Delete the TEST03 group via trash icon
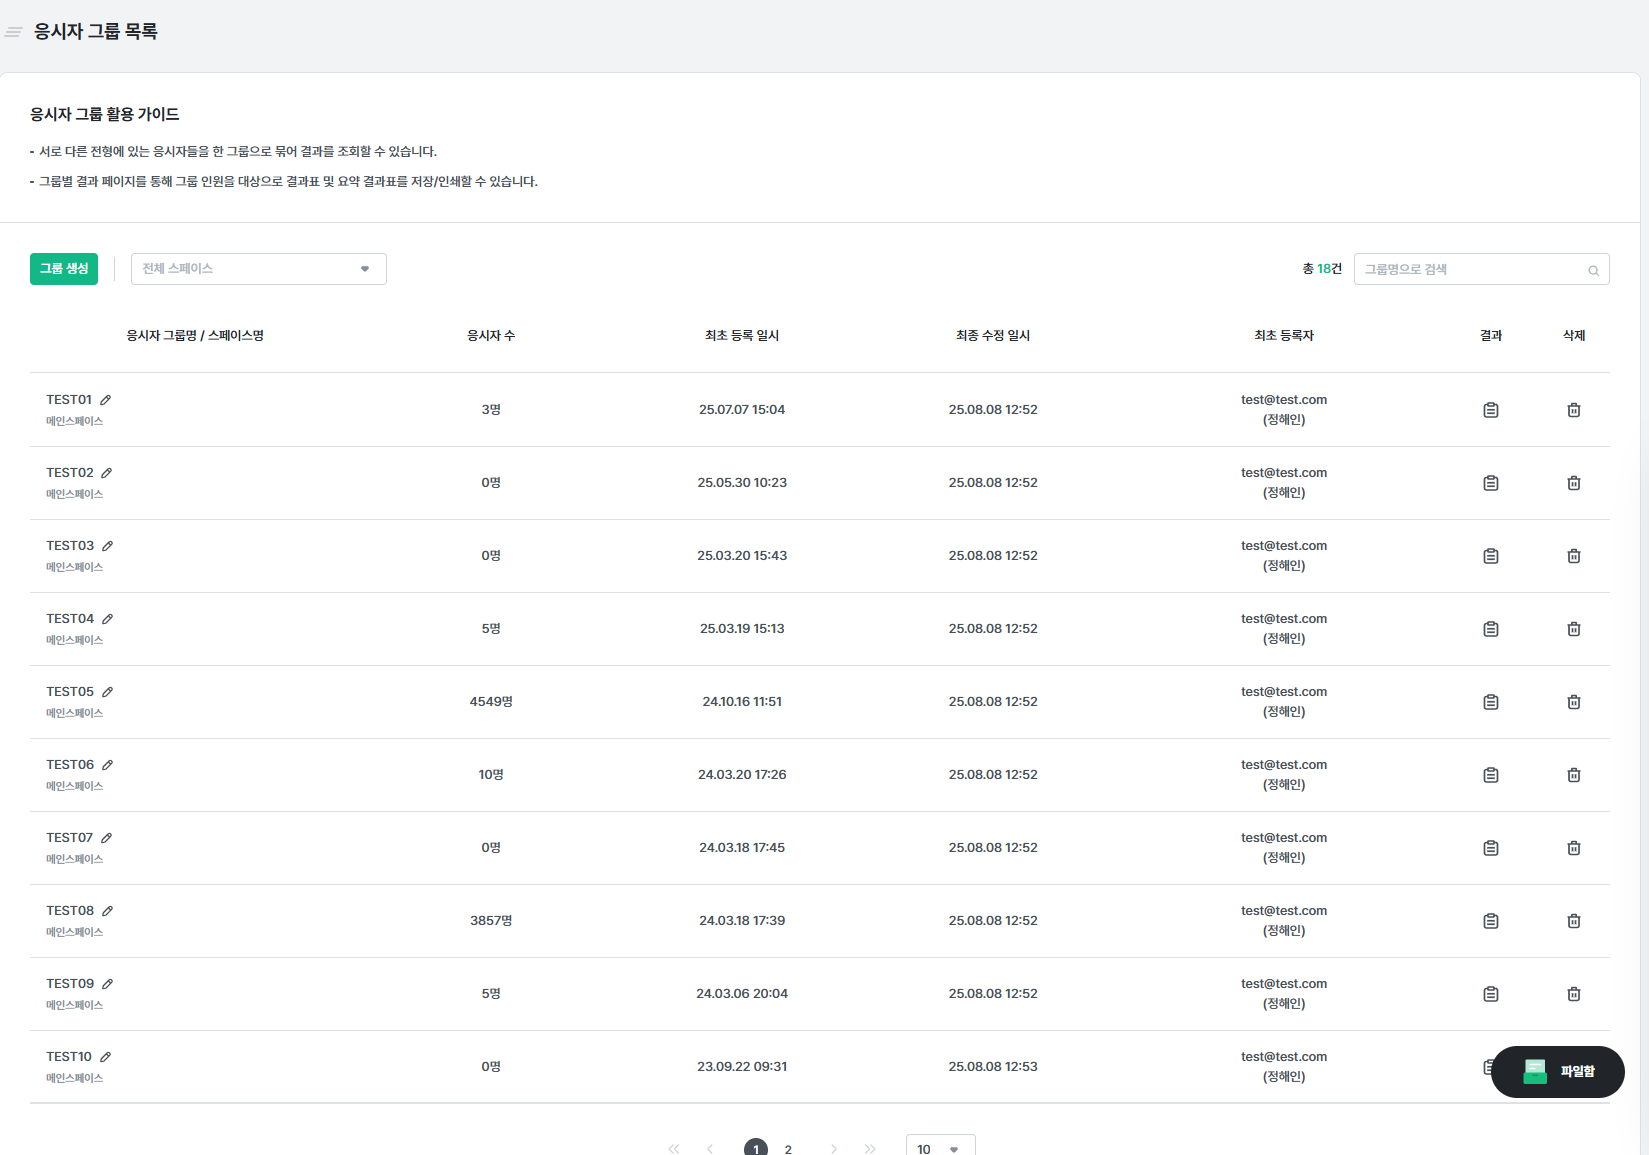Image resolution: width=1649 pixels, height=1155 pixels. (x=1573, y=556)
